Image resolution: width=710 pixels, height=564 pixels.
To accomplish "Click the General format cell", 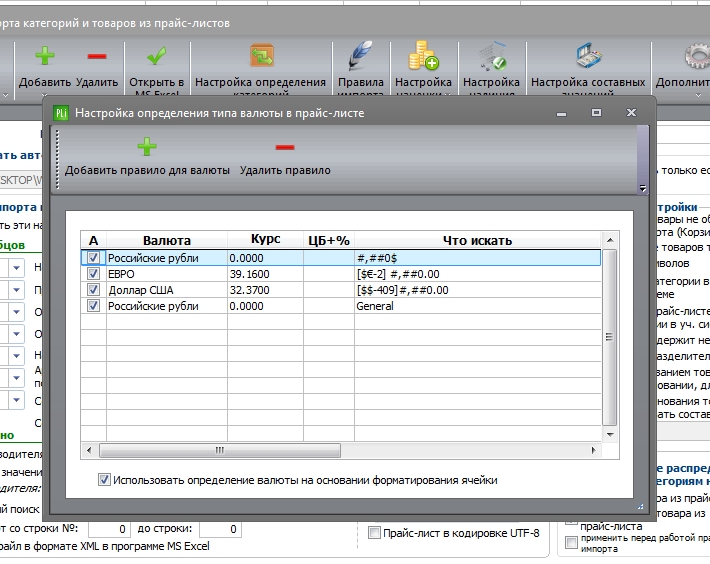I will pos(478,306).
